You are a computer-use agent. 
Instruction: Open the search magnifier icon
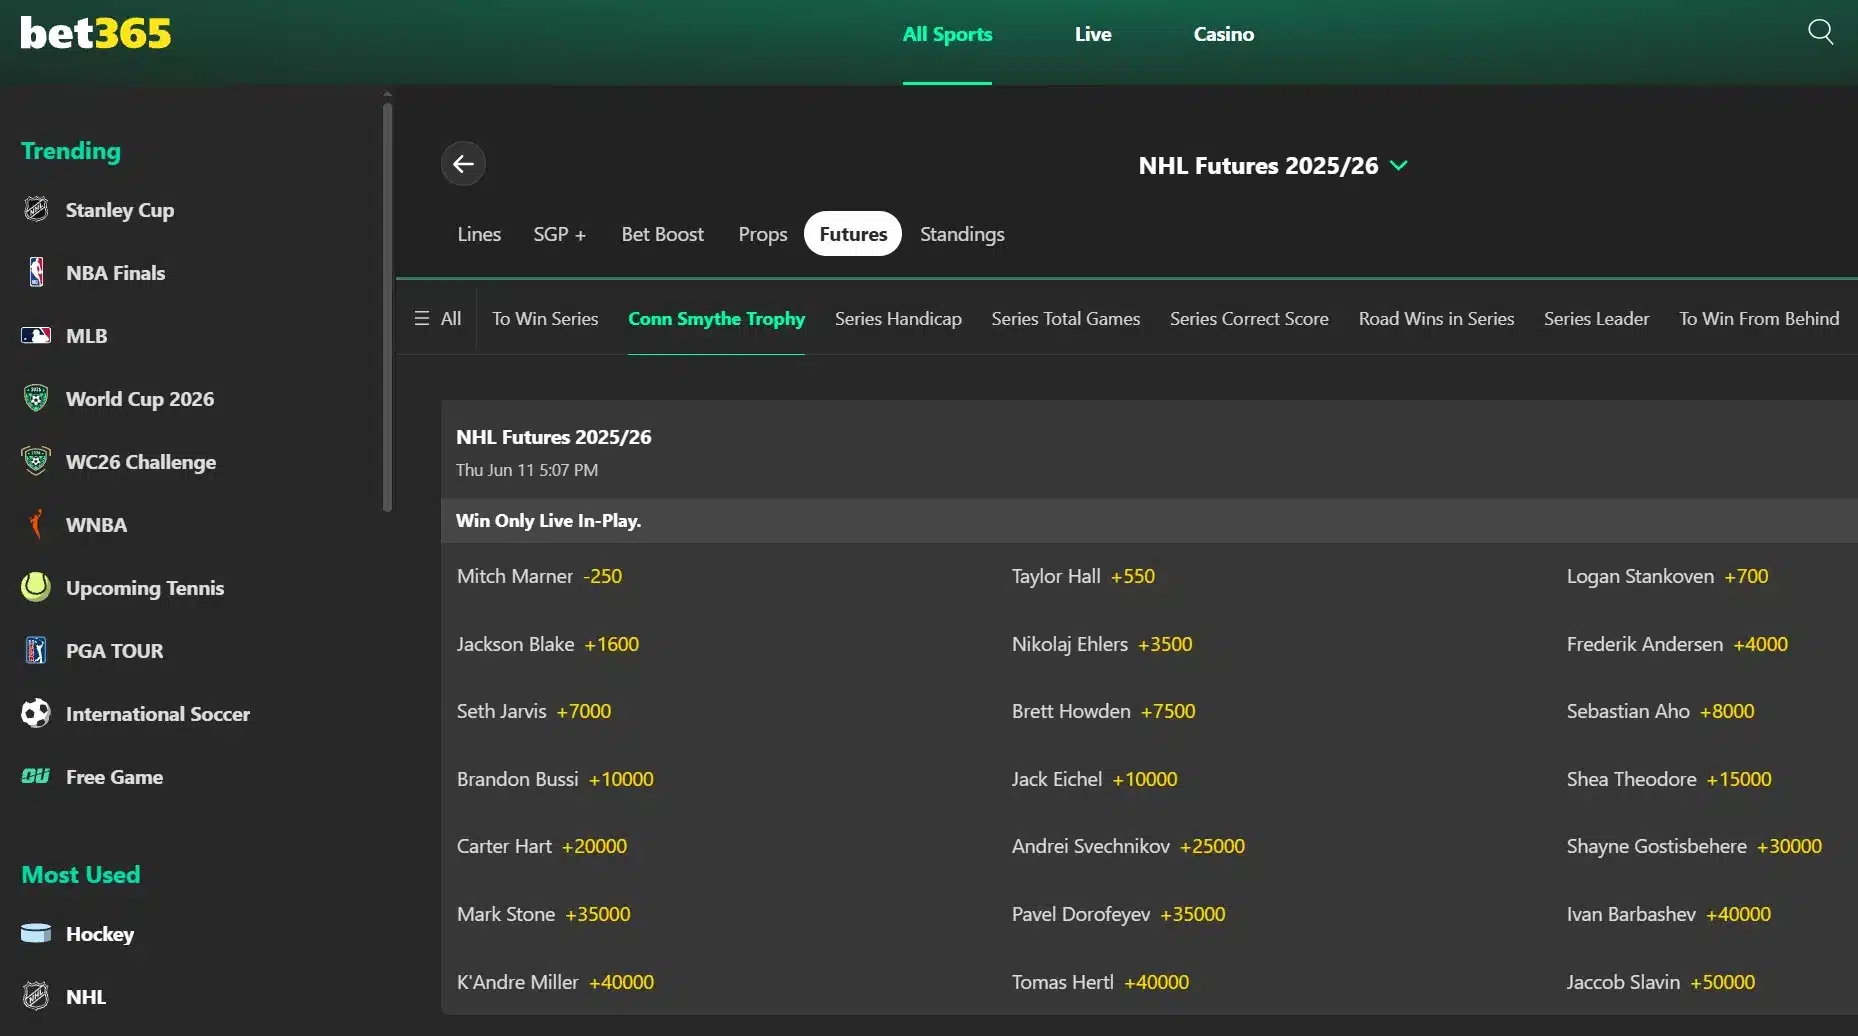(x=1820, y=32)
